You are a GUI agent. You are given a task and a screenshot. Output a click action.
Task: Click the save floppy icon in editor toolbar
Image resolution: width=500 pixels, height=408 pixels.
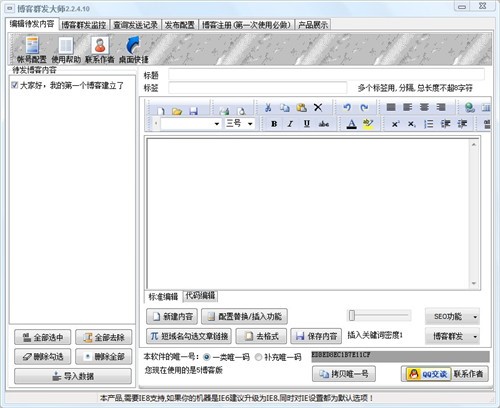pyautogui.click(x=193, y=110)
